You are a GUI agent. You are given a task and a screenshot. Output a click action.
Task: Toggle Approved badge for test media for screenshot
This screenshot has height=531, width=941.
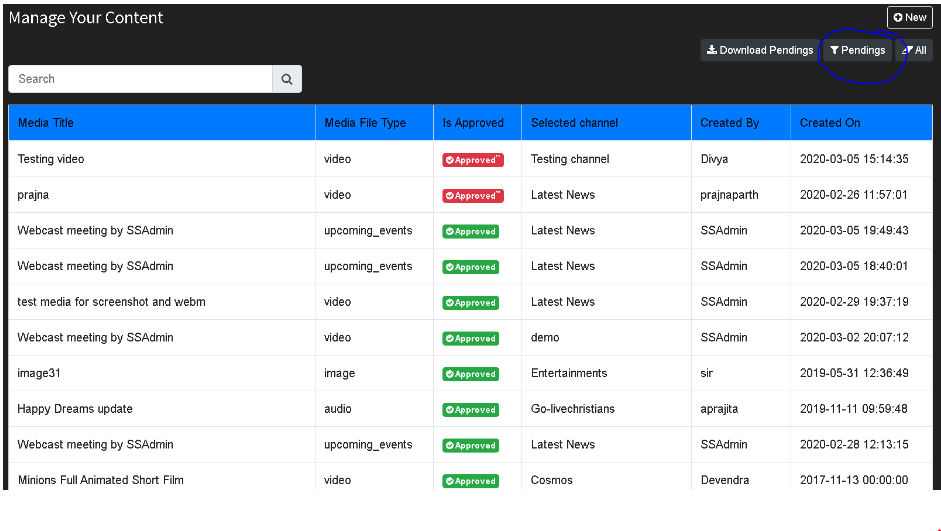470,303
